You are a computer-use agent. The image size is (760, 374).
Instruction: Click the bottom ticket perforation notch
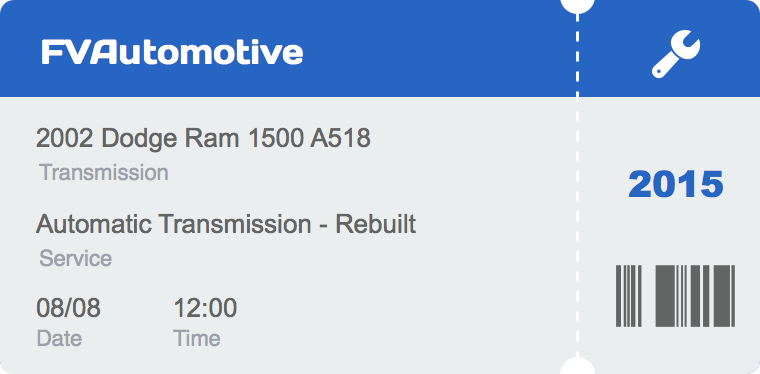point(577,367)
